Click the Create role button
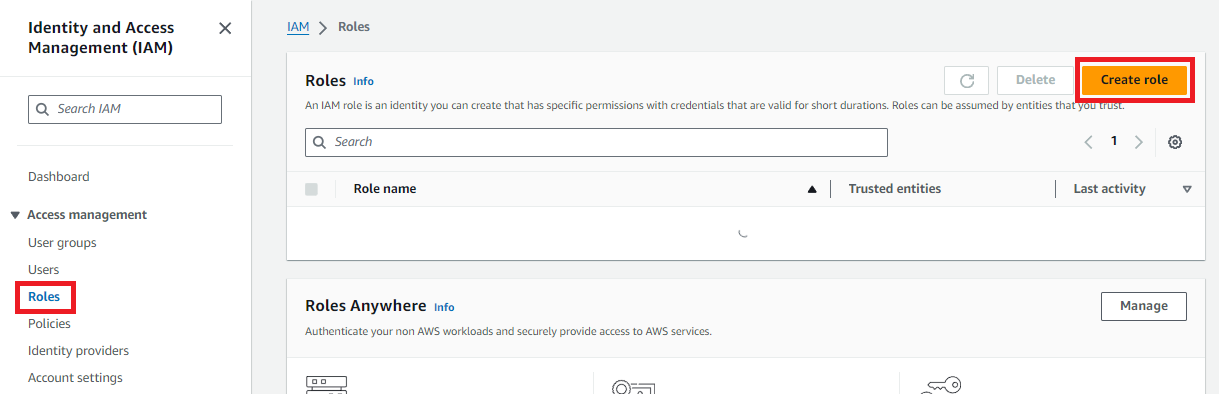Screen dimensions: 1219x394 tap(1134, 81)
